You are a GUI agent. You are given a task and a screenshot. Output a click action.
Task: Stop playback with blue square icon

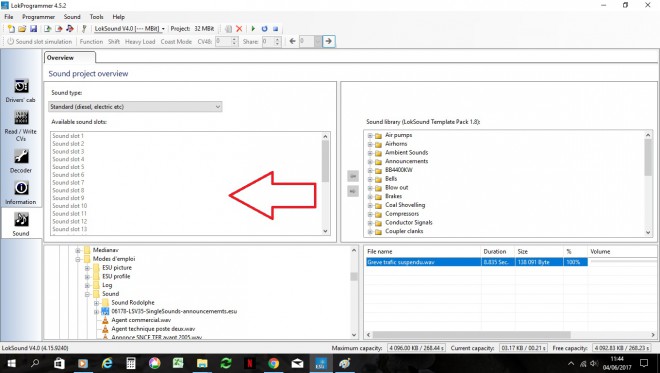point(275,29)
